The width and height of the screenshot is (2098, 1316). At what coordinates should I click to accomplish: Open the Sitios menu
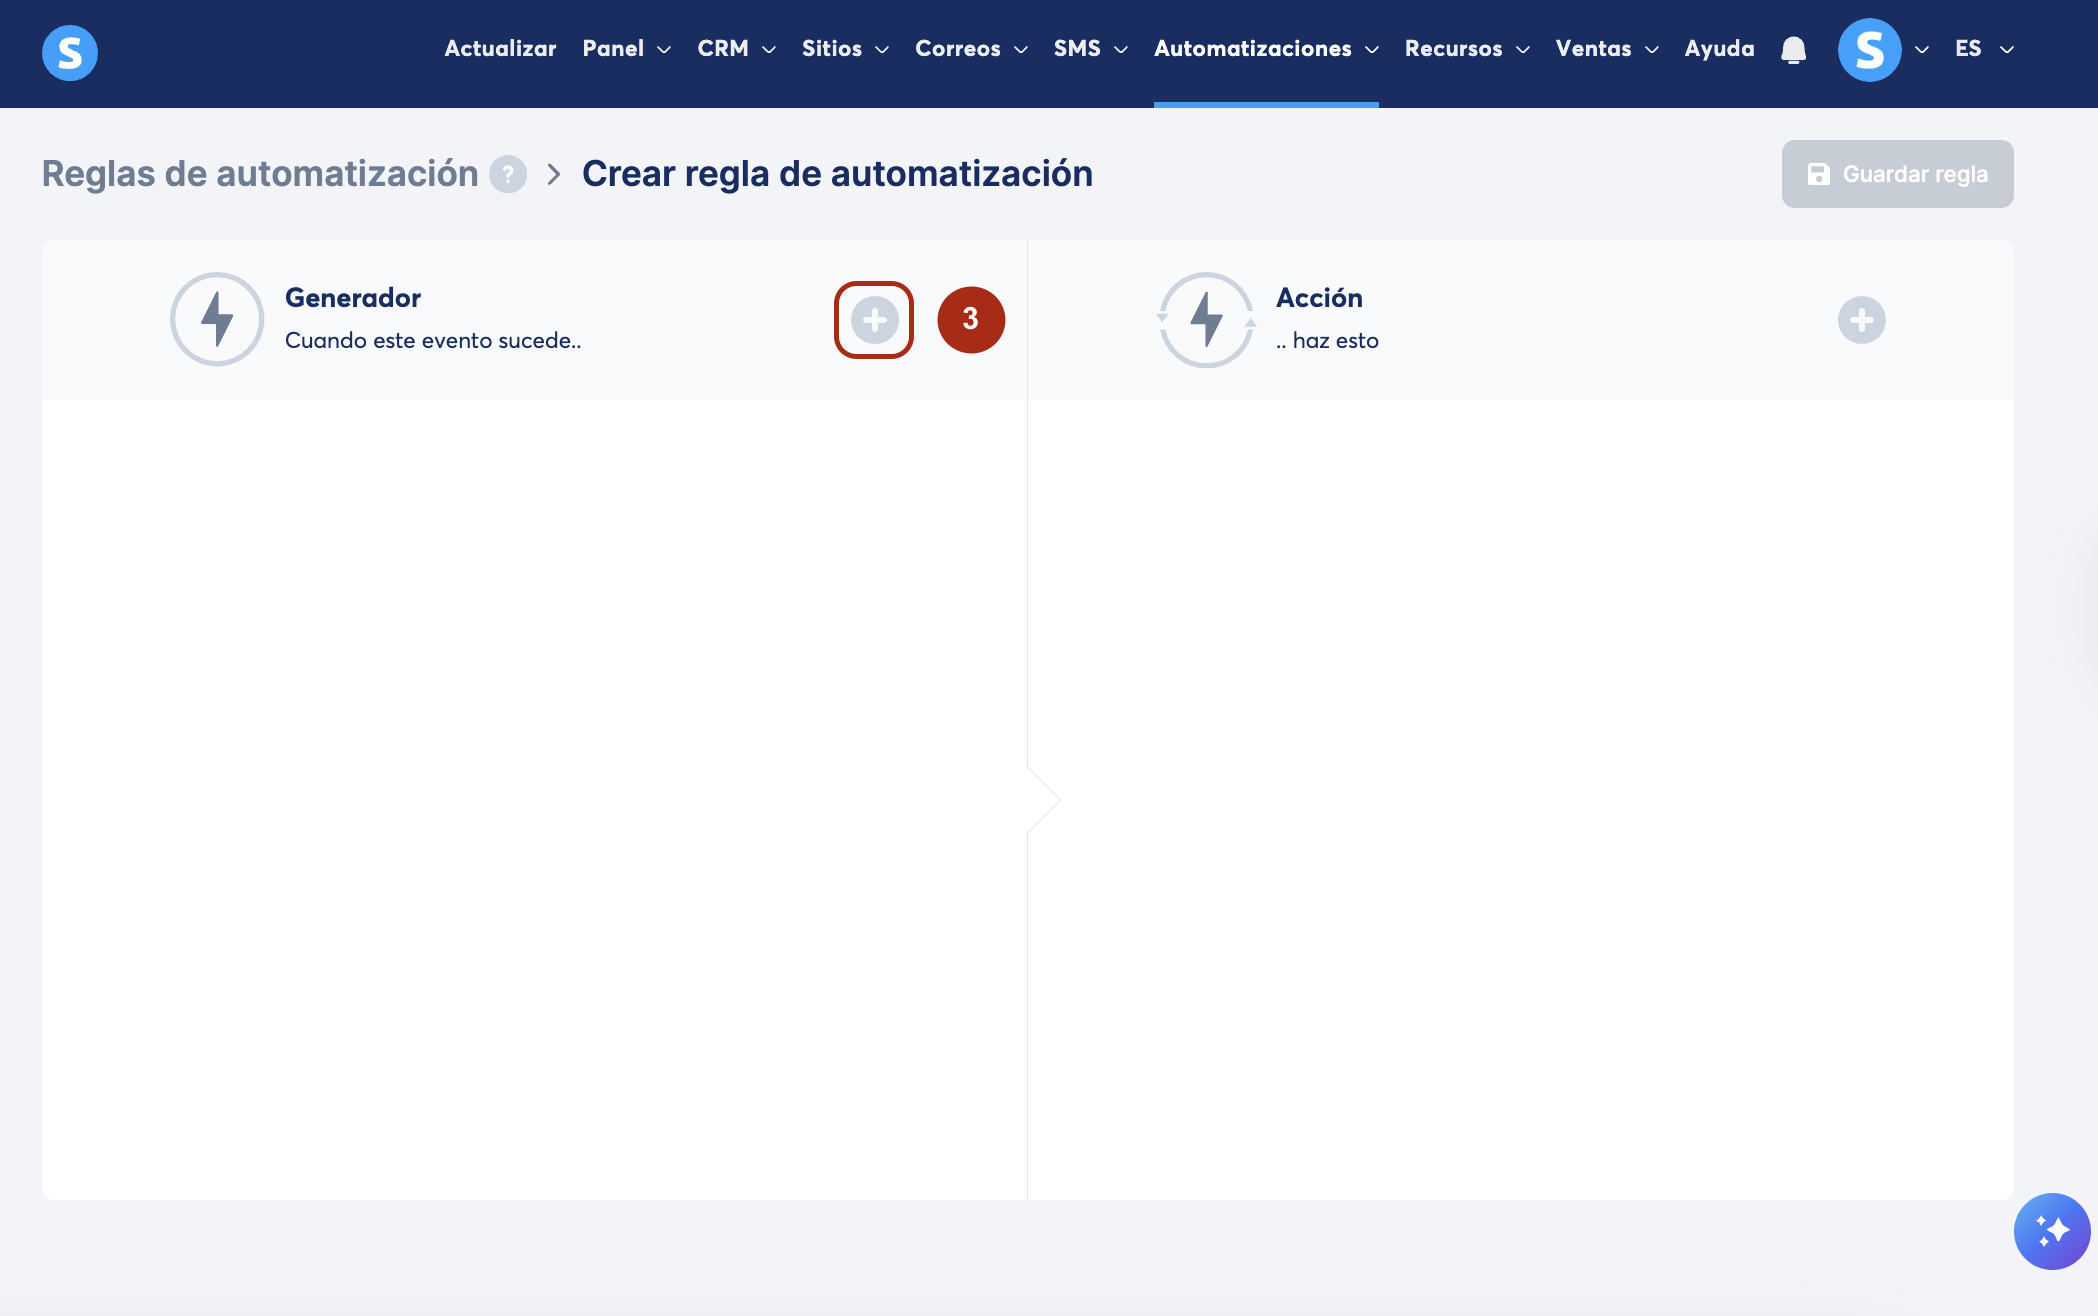(x=845, y=49)
